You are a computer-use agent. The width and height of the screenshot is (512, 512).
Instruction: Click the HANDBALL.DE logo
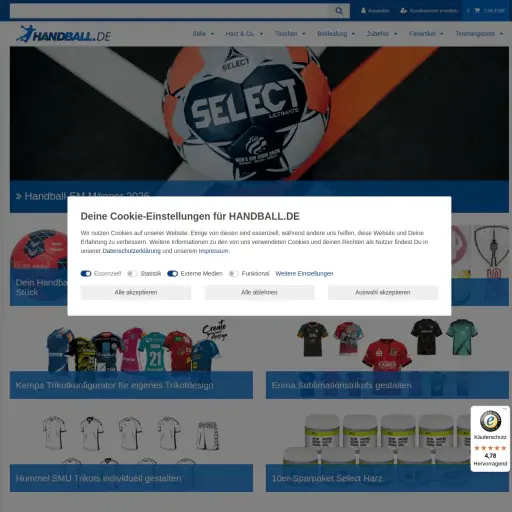click(64, 34)
